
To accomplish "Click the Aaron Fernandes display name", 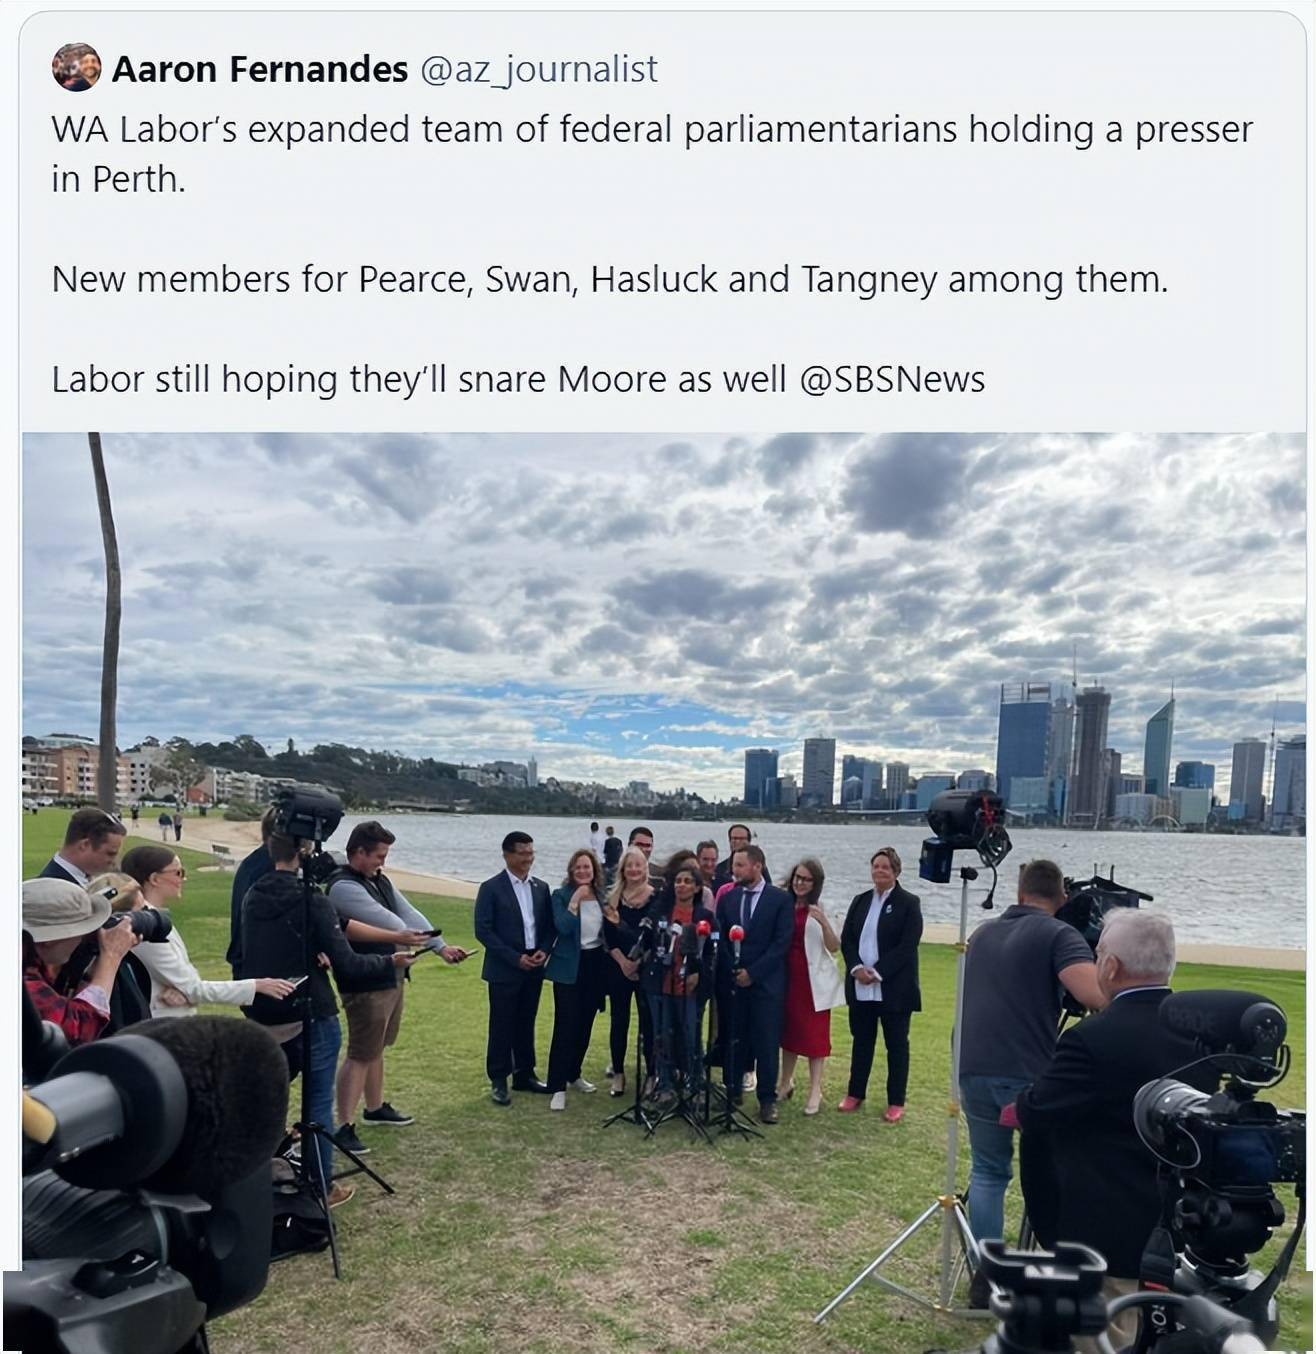I will [260, 69].
